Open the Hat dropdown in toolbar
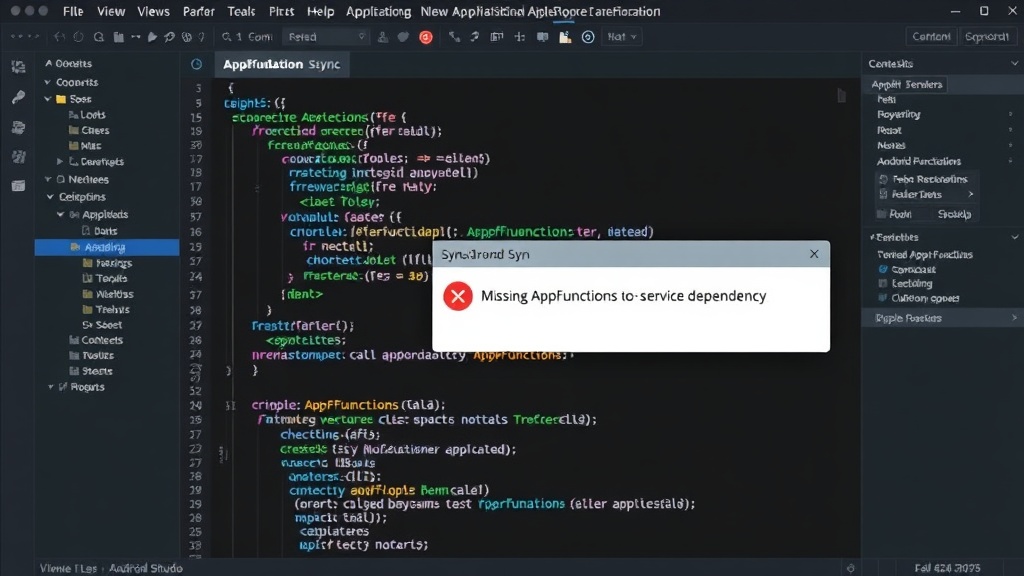This screenshot has width=1024, height=576. (622, 37)
